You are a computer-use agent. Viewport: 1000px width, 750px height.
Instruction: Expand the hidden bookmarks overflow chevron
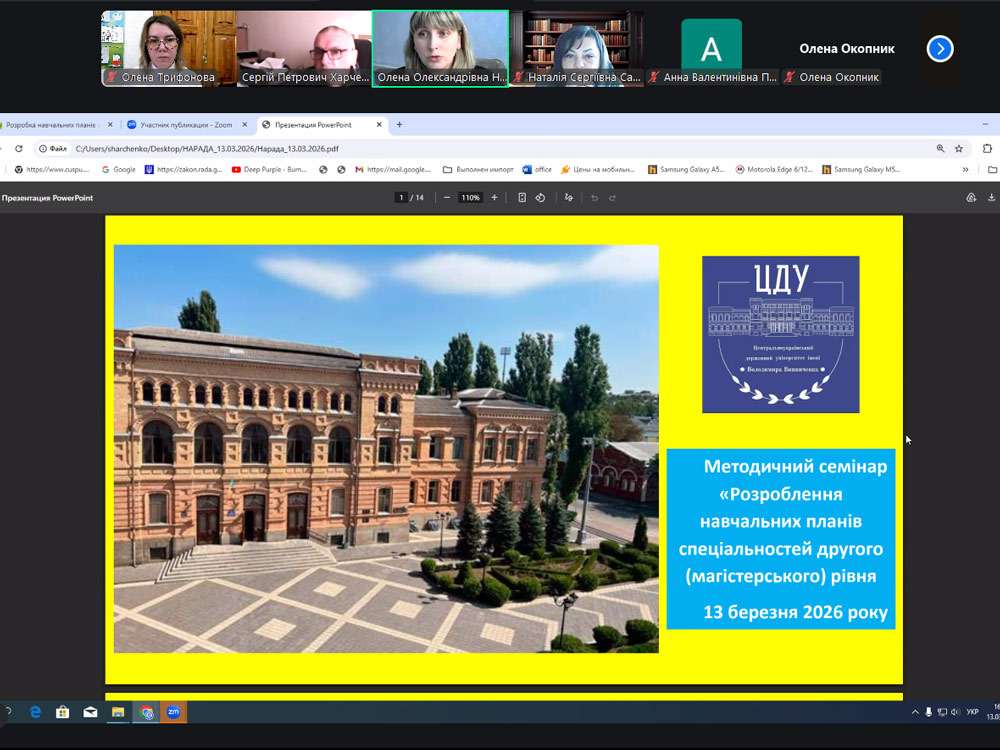966,170
